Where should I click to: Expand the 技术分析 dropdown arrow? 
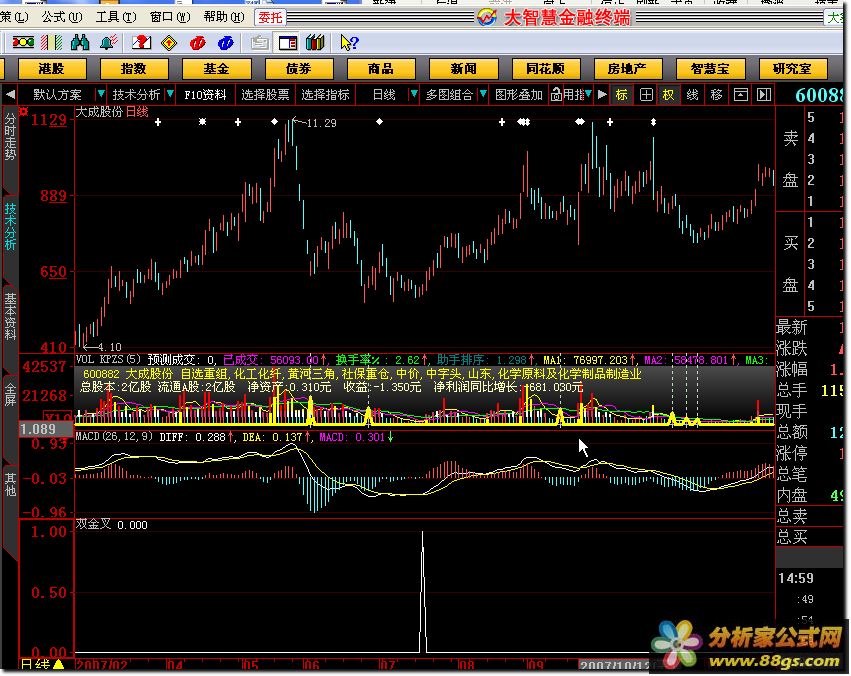(170, 94)
